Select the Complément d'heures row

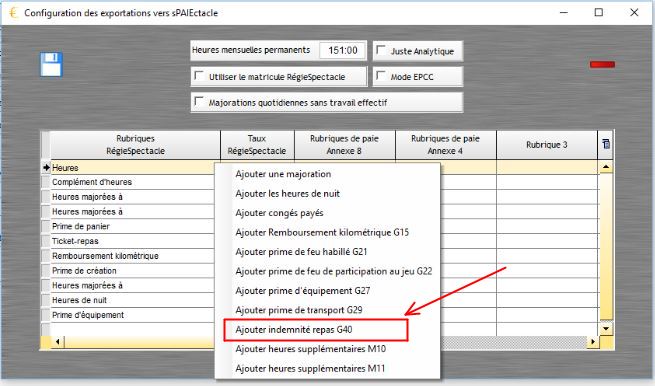click(x=132, y=182)
